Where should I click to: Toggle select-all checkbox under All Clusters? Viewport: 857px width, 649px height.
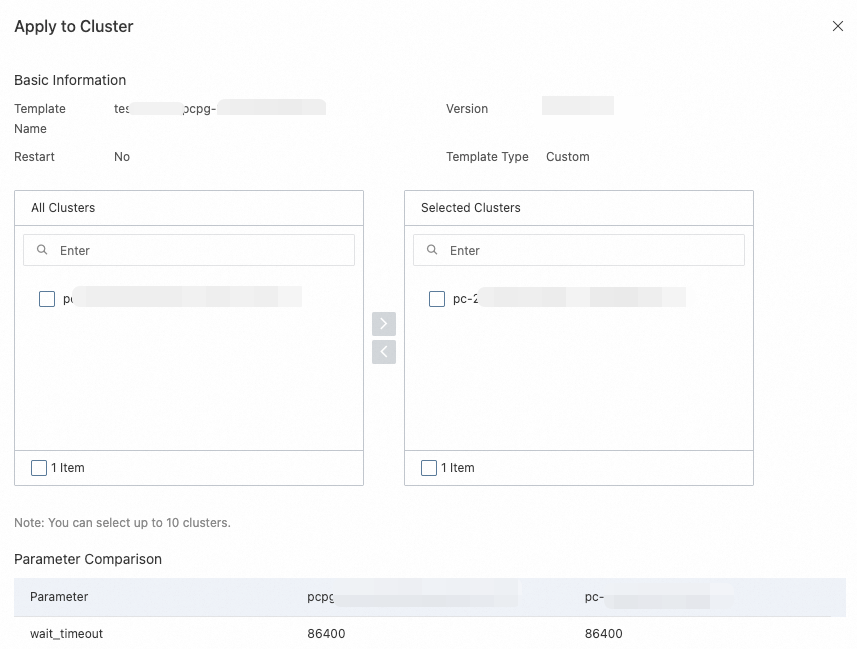click(39, 468)
